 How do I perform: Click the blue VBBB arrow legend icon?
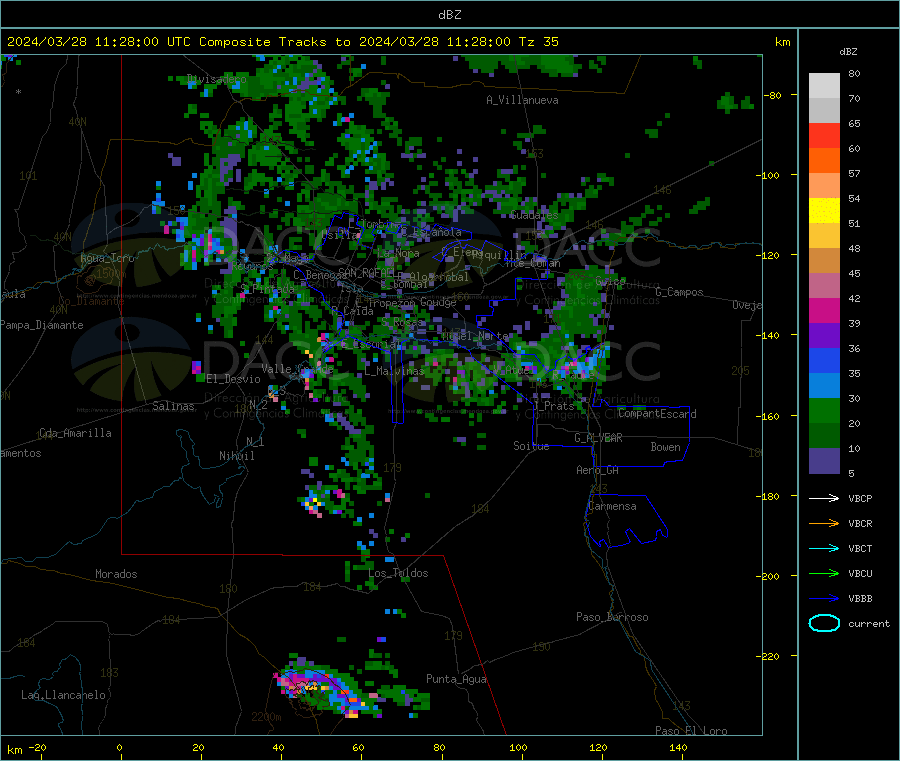click(824, 599)
